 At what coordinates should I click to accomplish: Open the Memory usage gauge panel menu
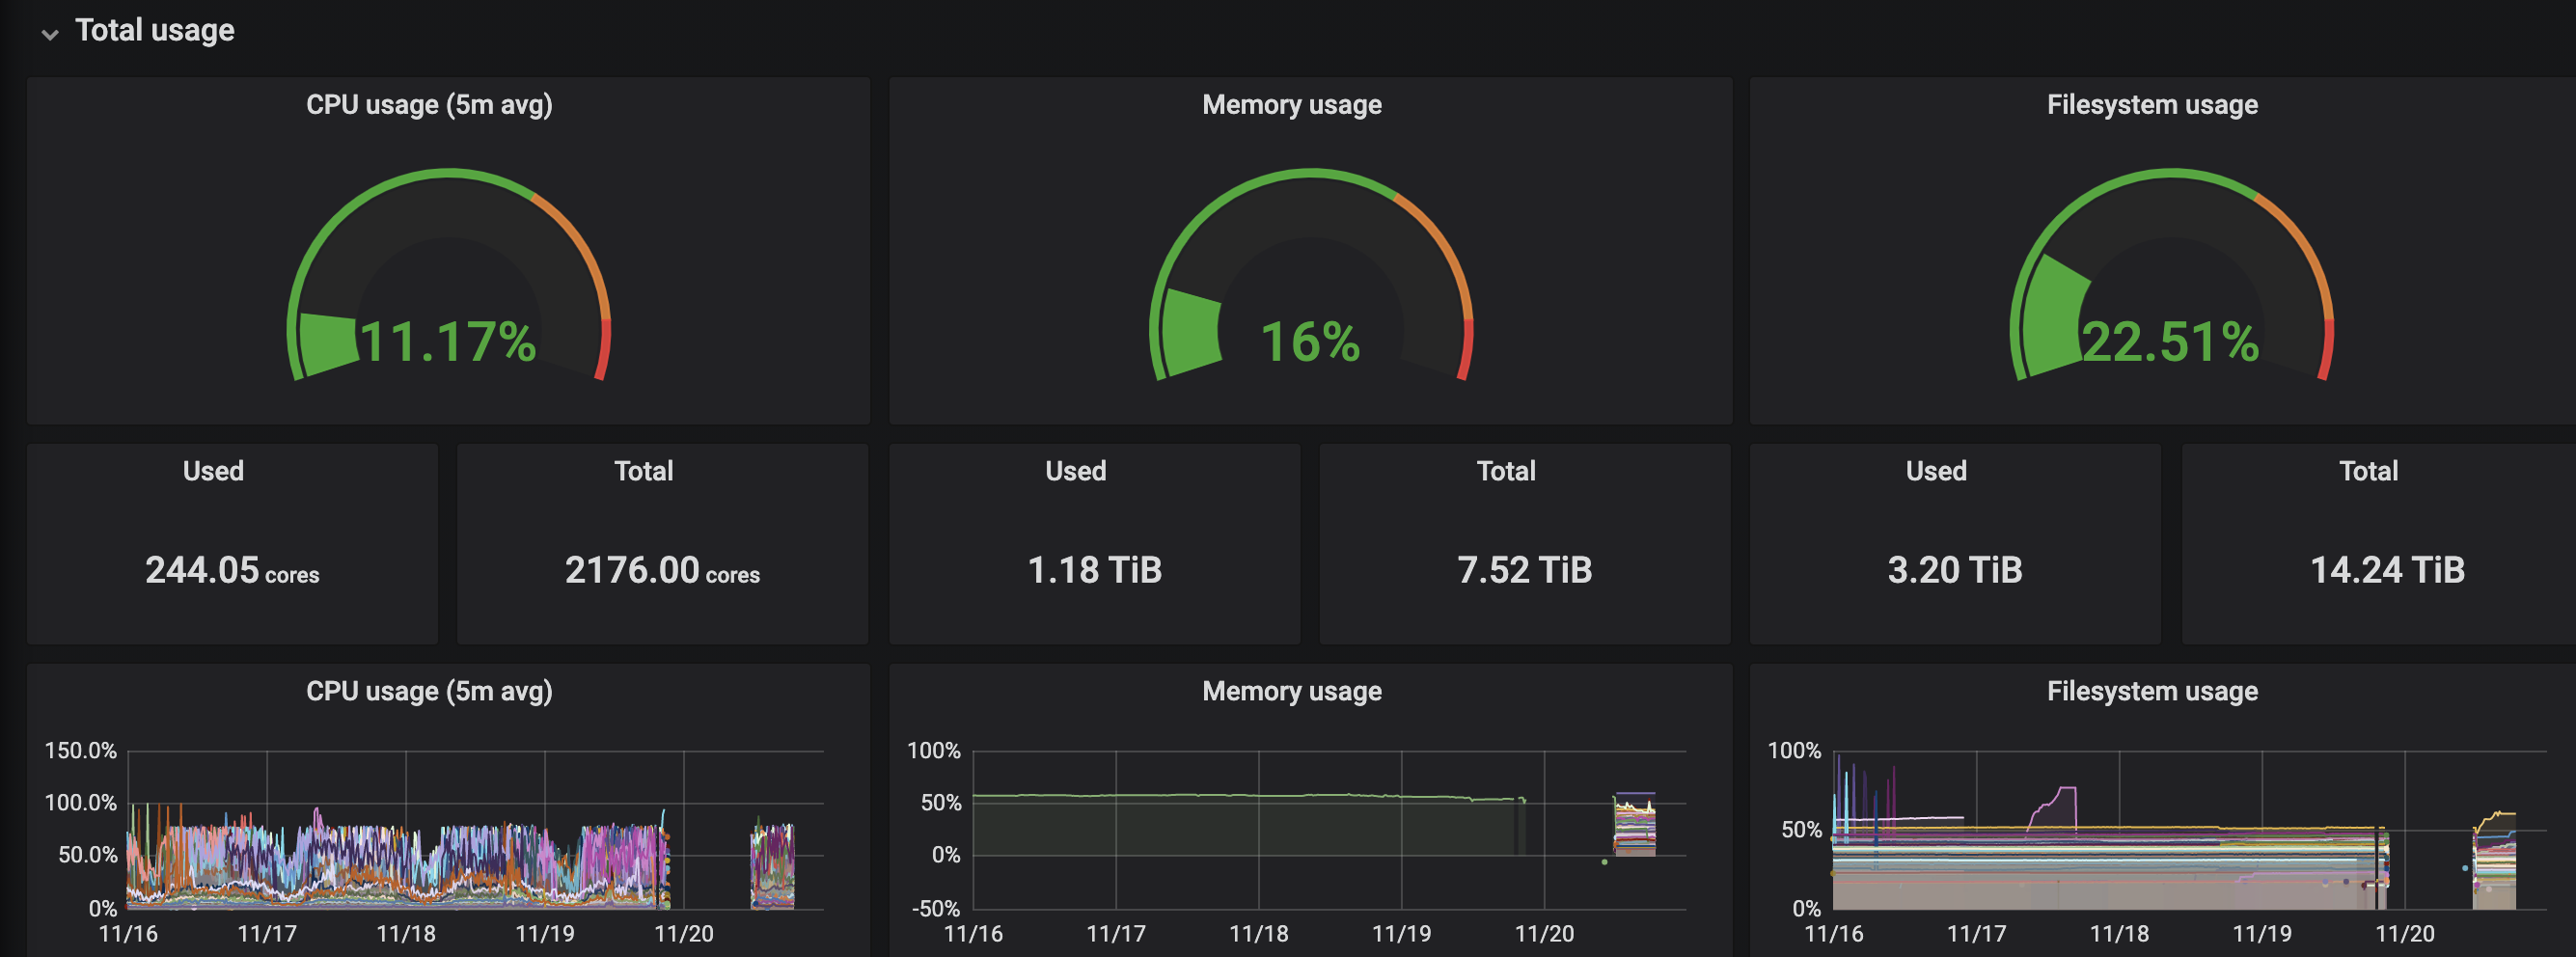coord(1293,105)
